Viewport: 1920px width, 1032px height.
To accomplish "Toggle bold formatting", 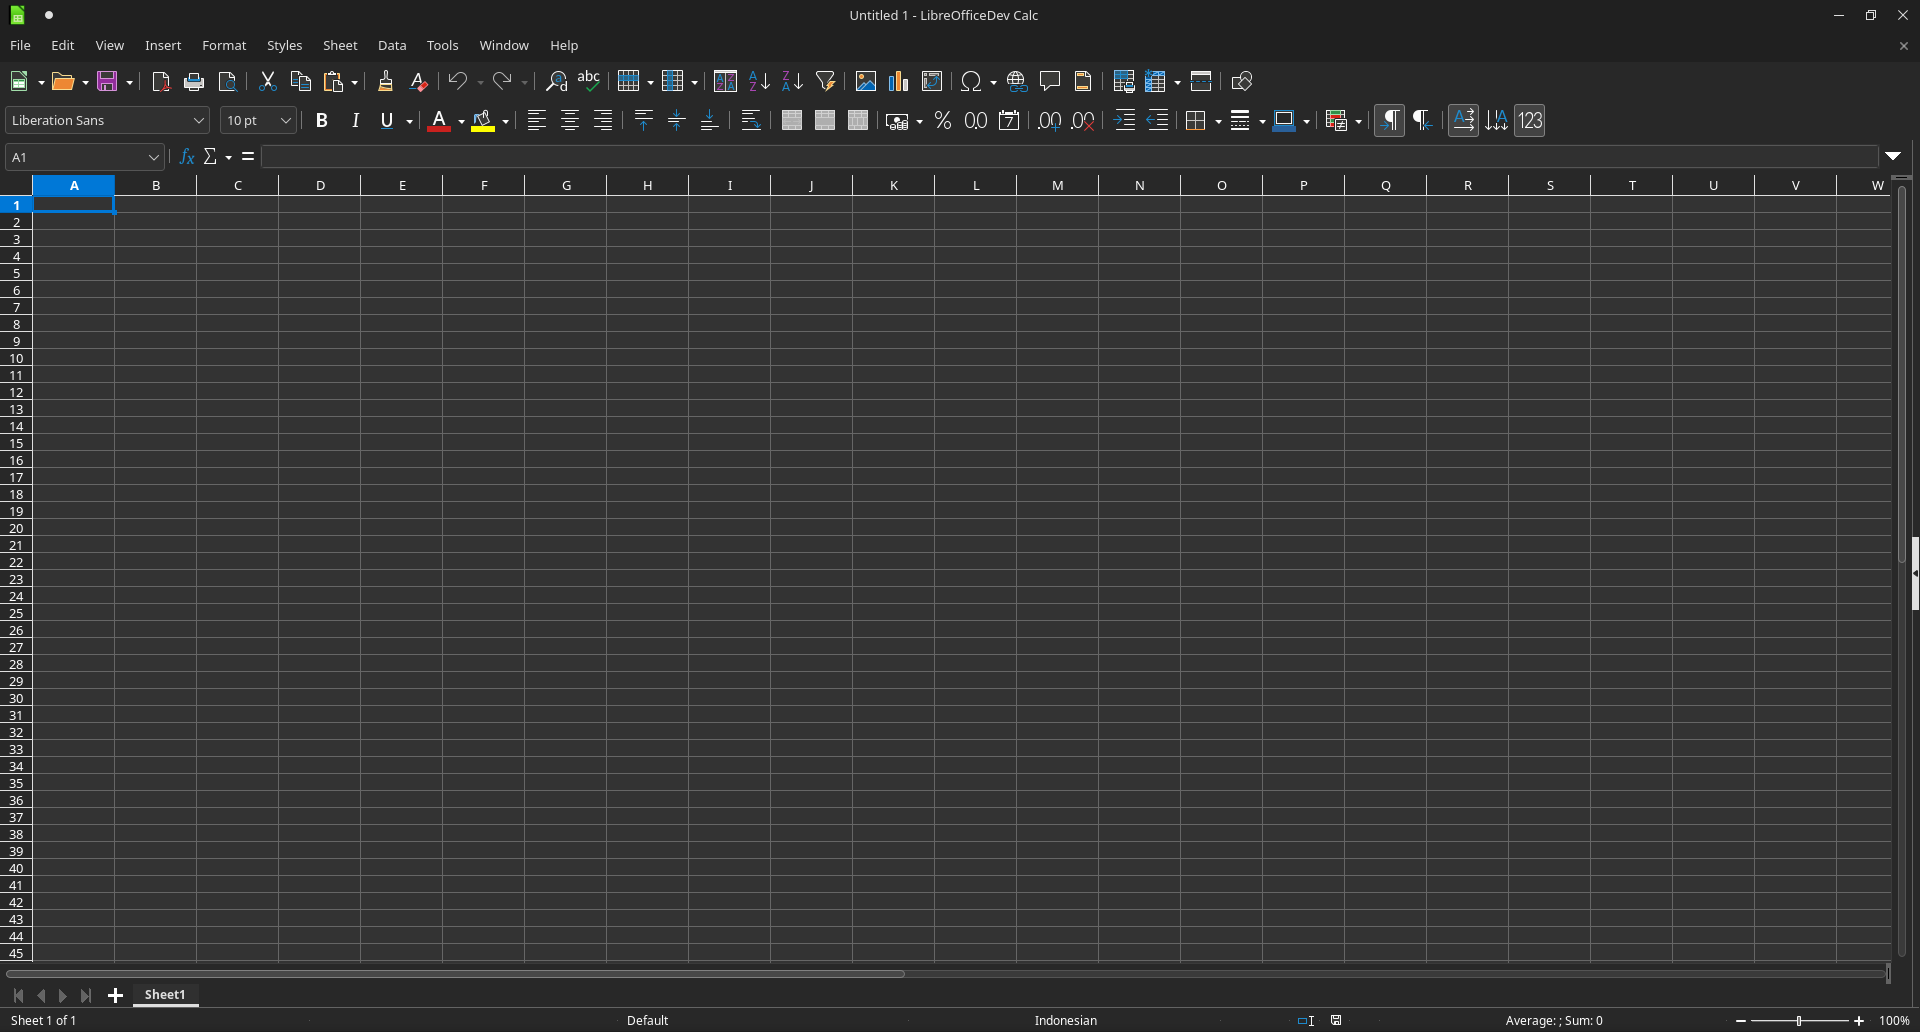I will [321, 121].
